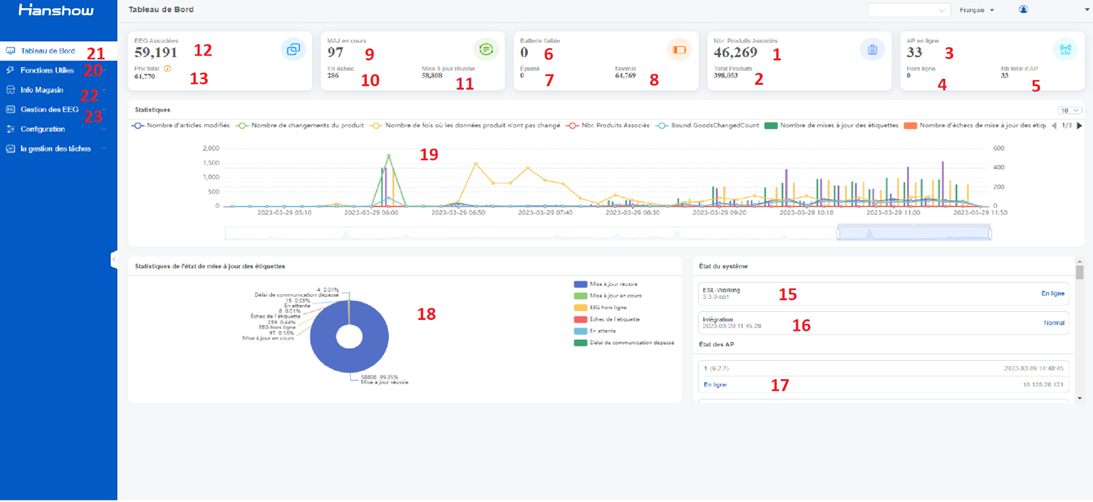Open the statistics count dropdown showing 10

[x=1070, y=110]
